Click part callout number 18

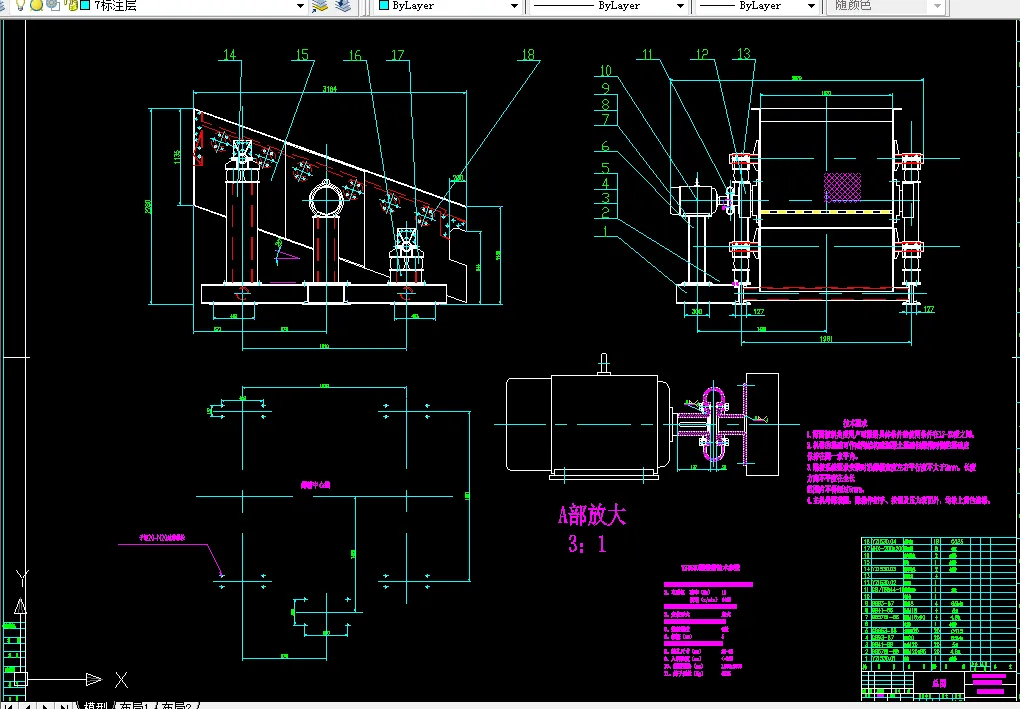[528, 55]
